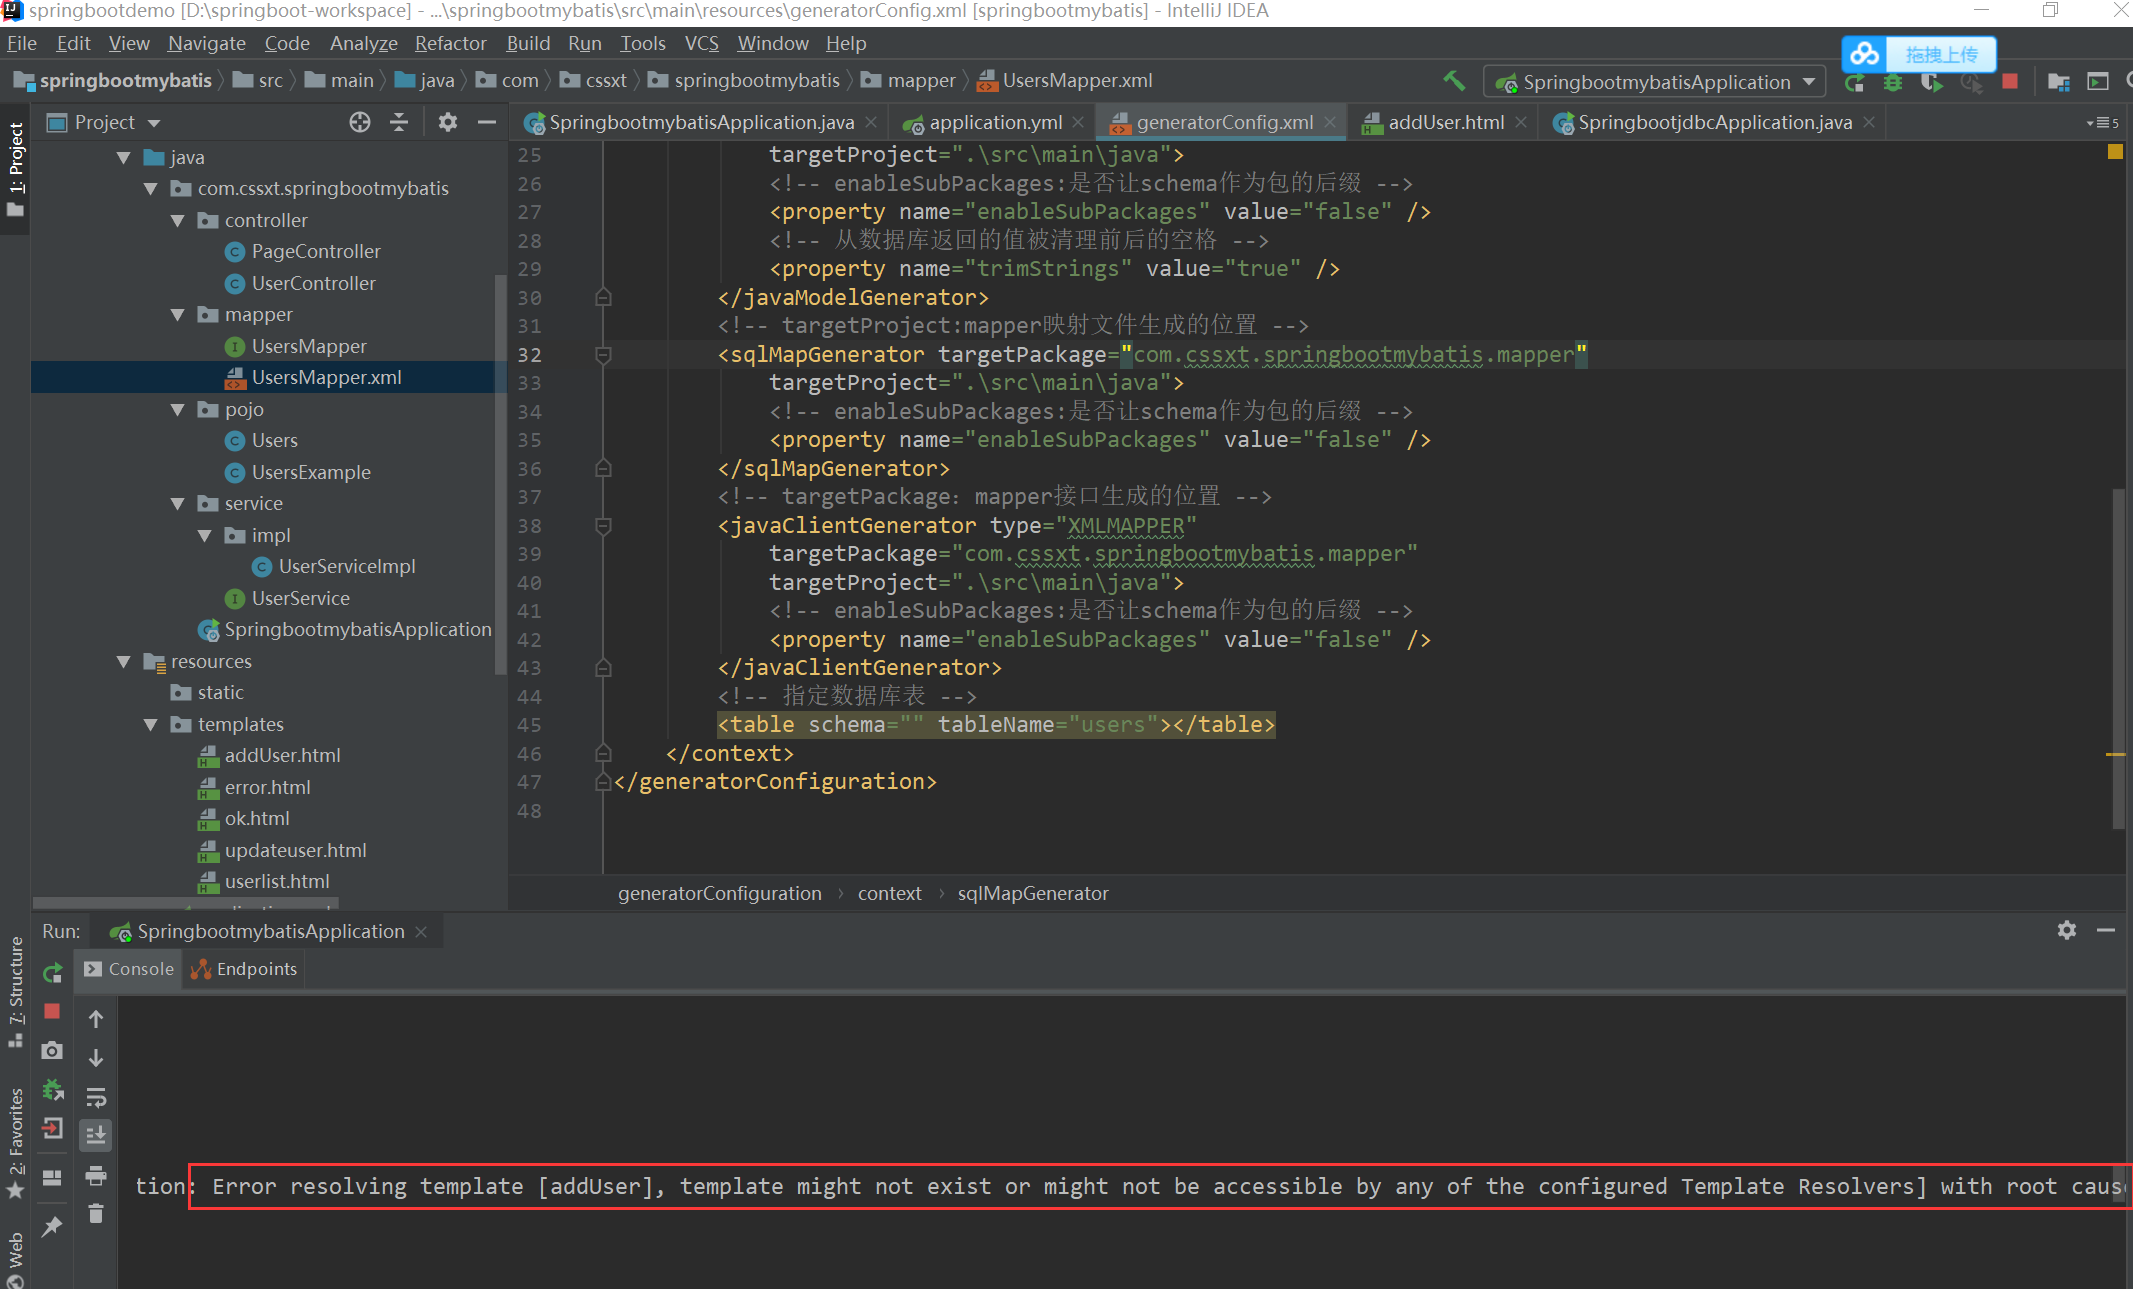Clear console with trash icon

96,1214
